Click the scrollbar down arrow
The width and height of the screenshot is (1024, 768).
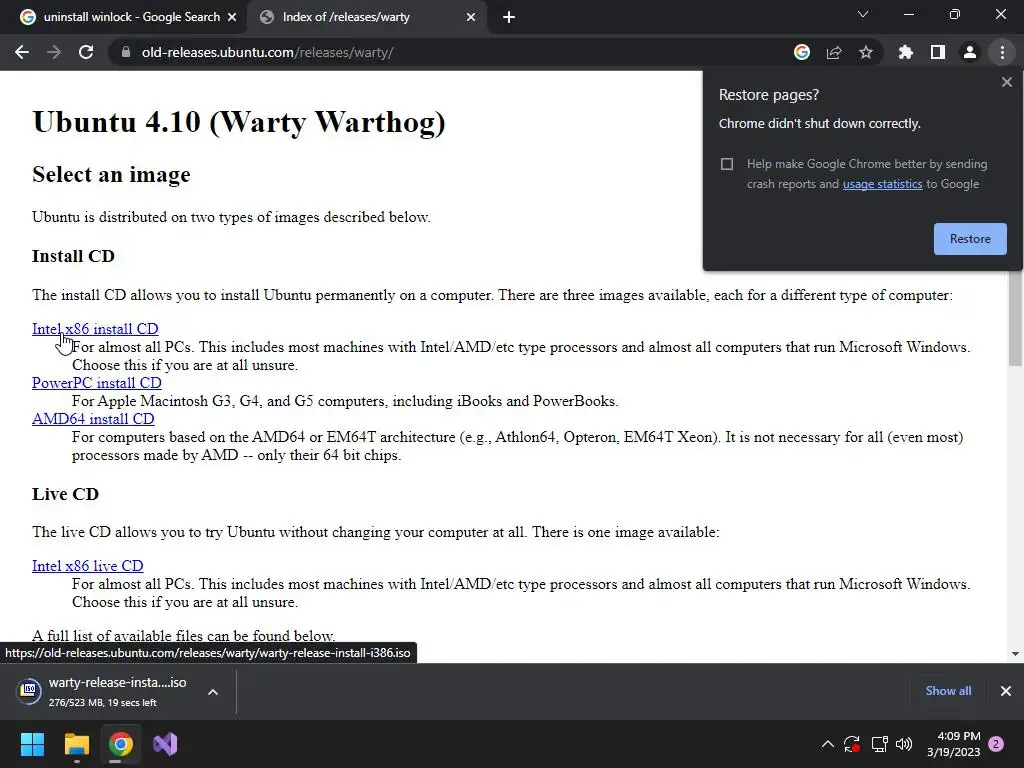(x=1015, y=654)
